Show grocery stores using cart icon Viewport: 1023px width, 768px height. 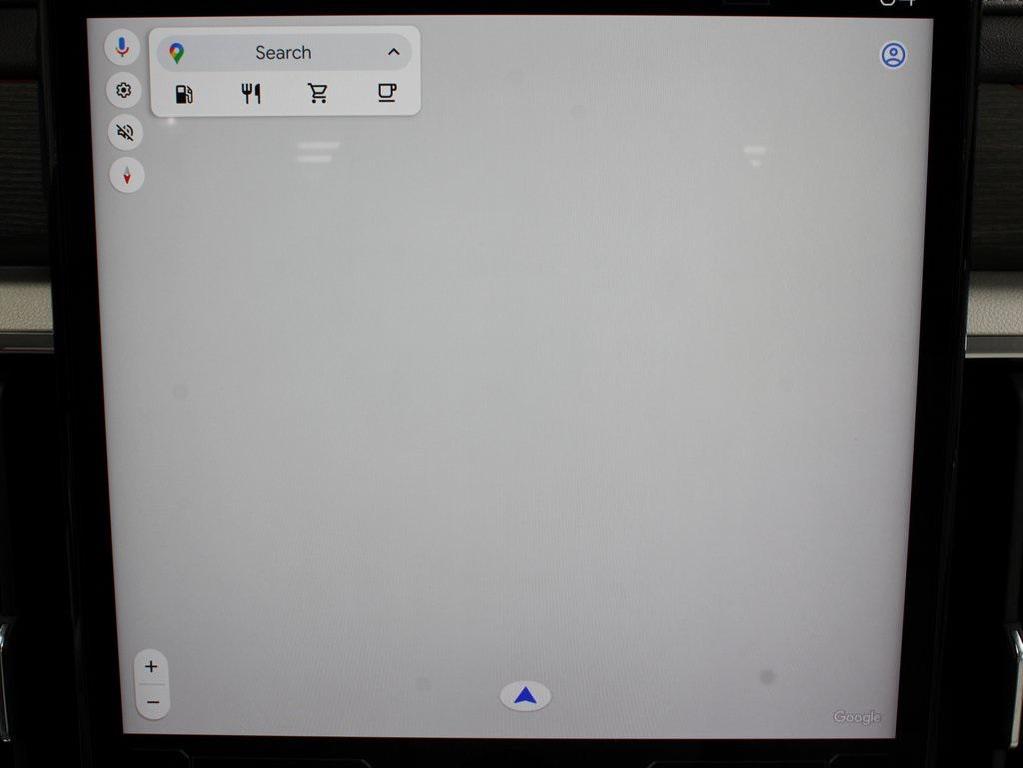(318, 94)
